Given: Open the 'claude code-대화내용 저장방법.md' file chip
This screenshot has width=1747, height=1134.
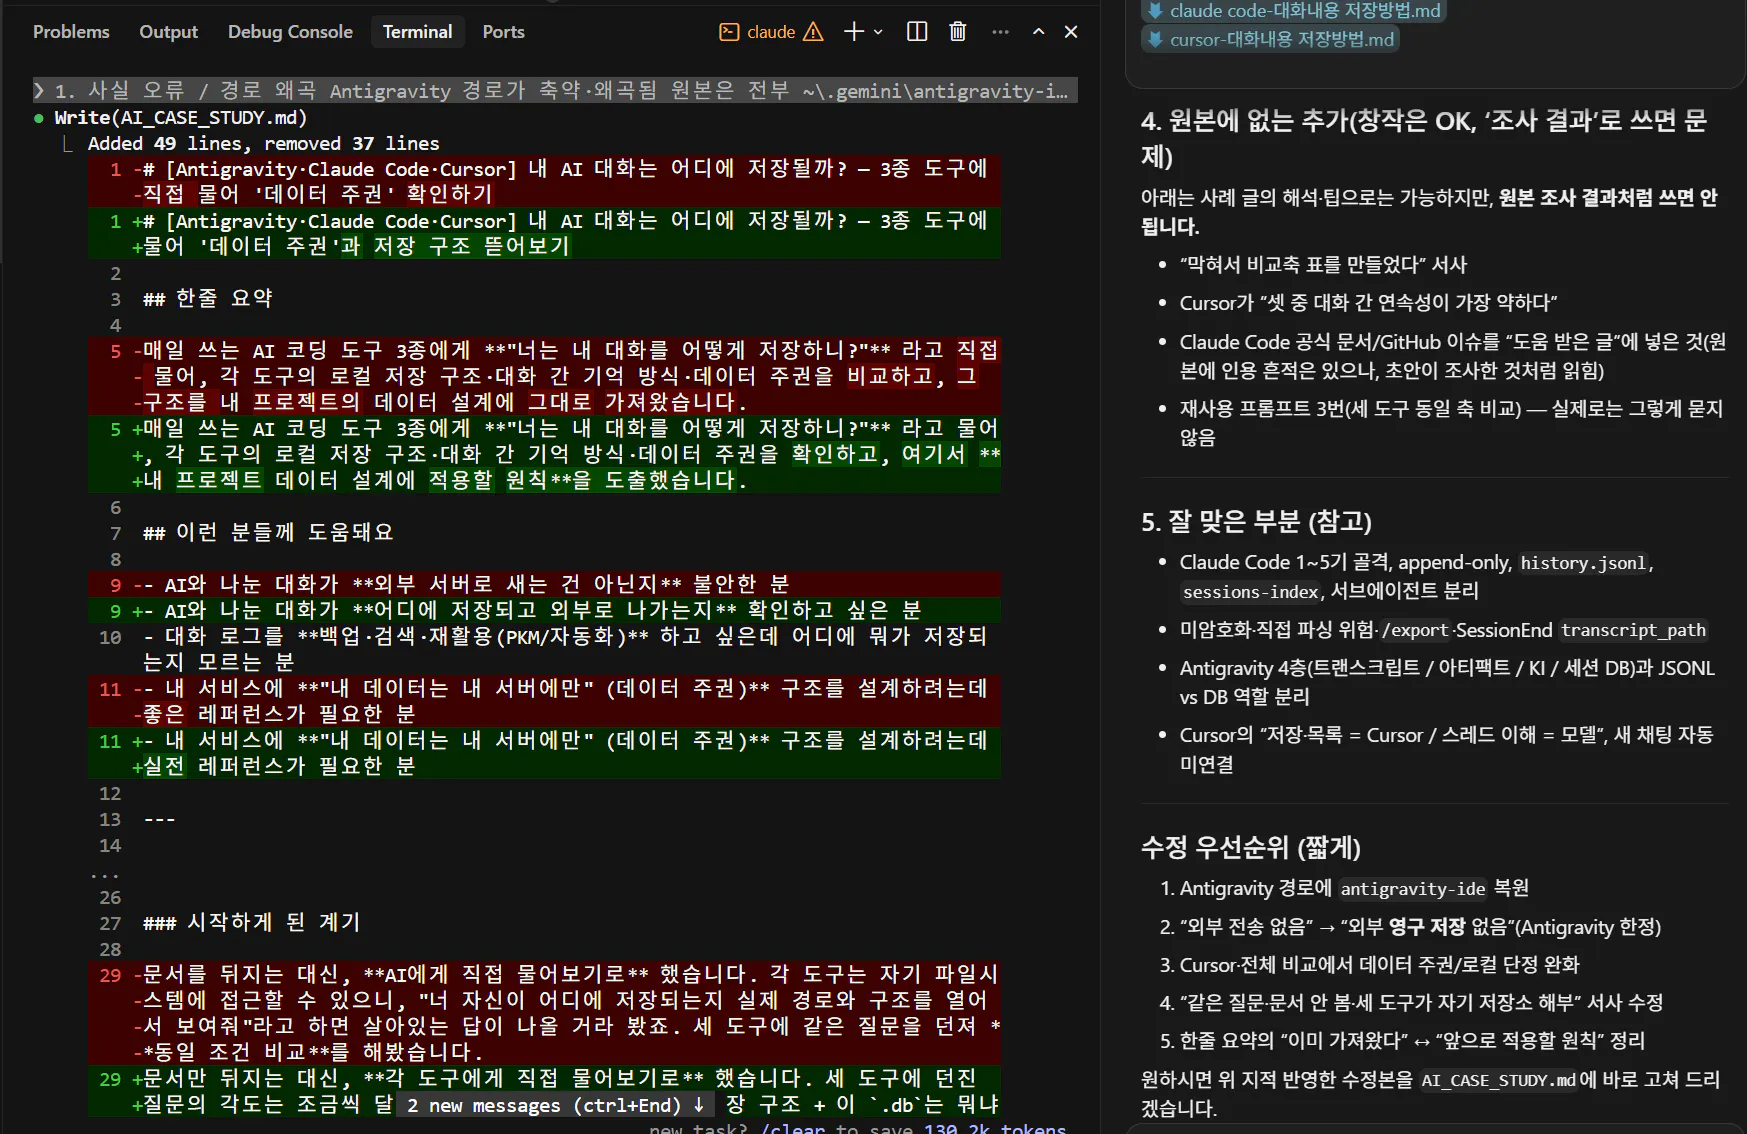Looking at the screenshot, I should click(x=1294, y=11).
